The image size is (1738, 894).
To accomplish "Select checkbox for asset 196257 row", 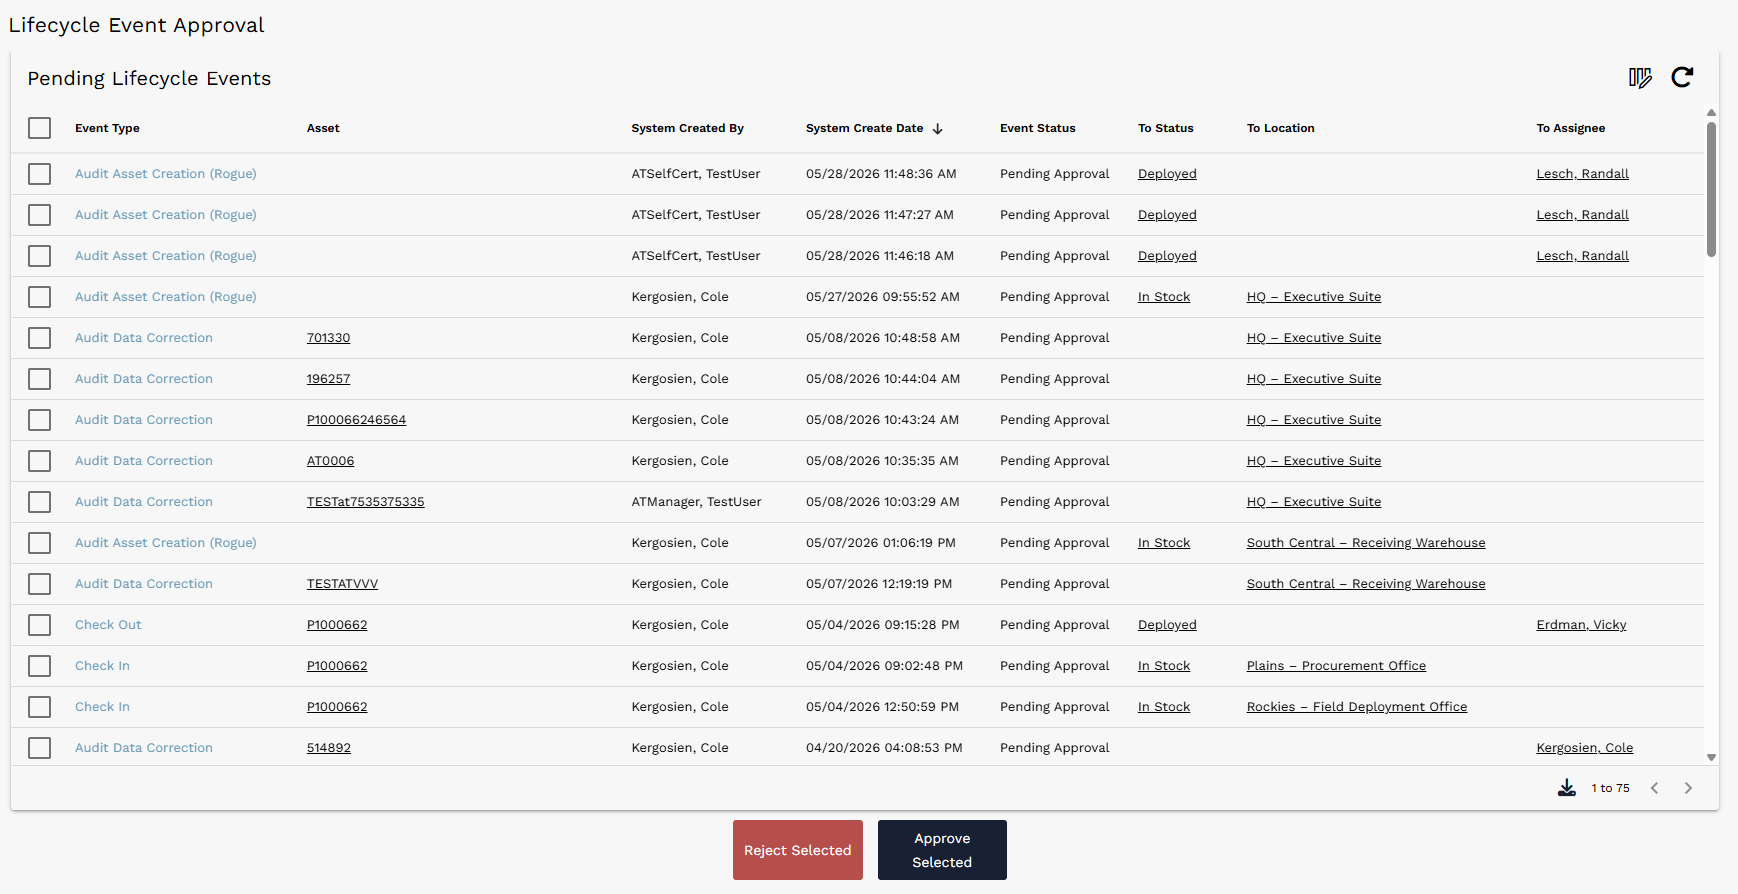I will [40, 379].
